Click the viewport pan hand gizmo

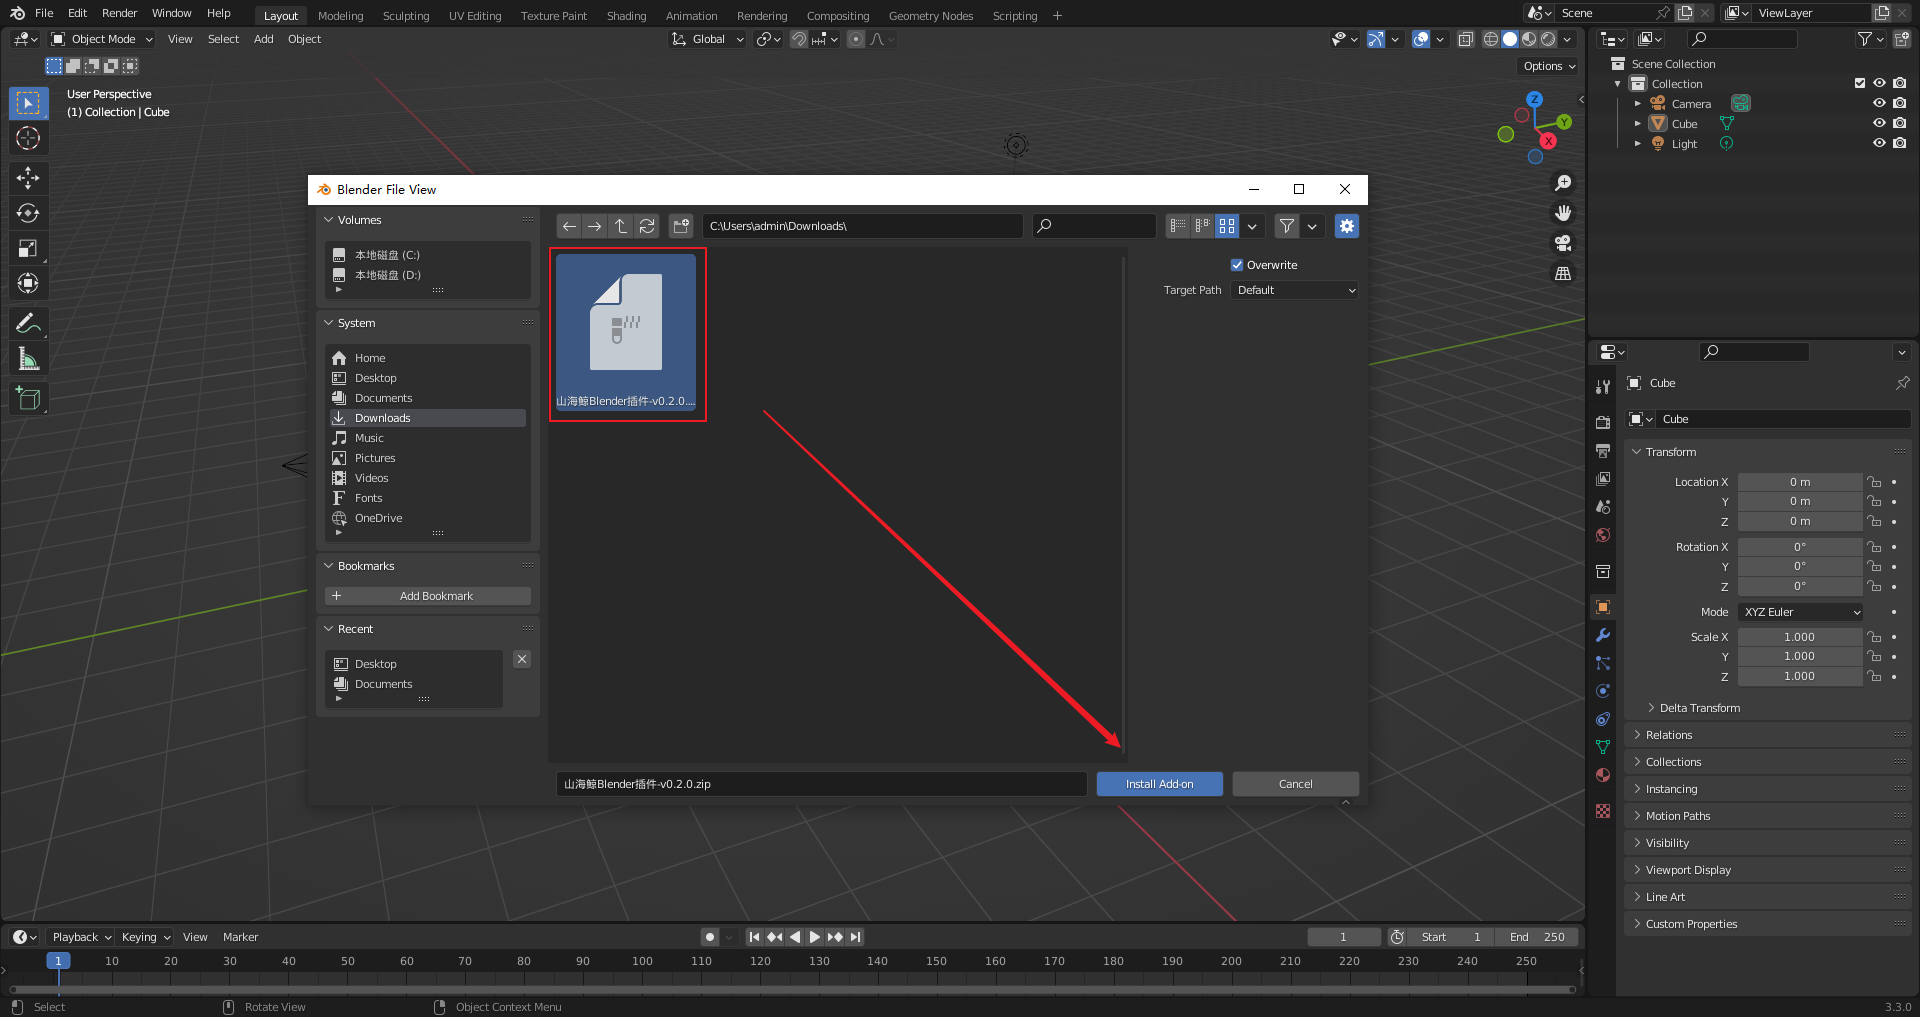pos(1563,213)
